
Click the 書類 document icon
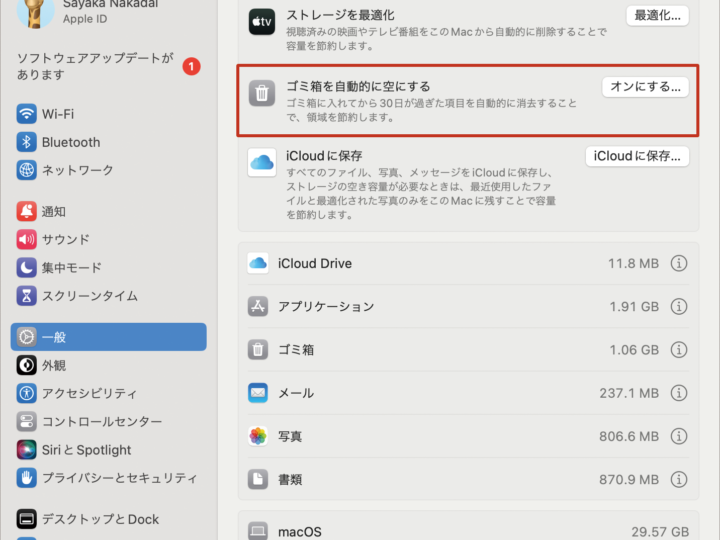point(258,479)
